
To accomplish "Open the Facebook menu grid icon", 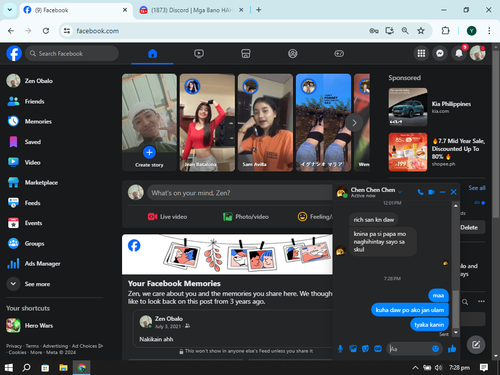I will coord(421,53).
